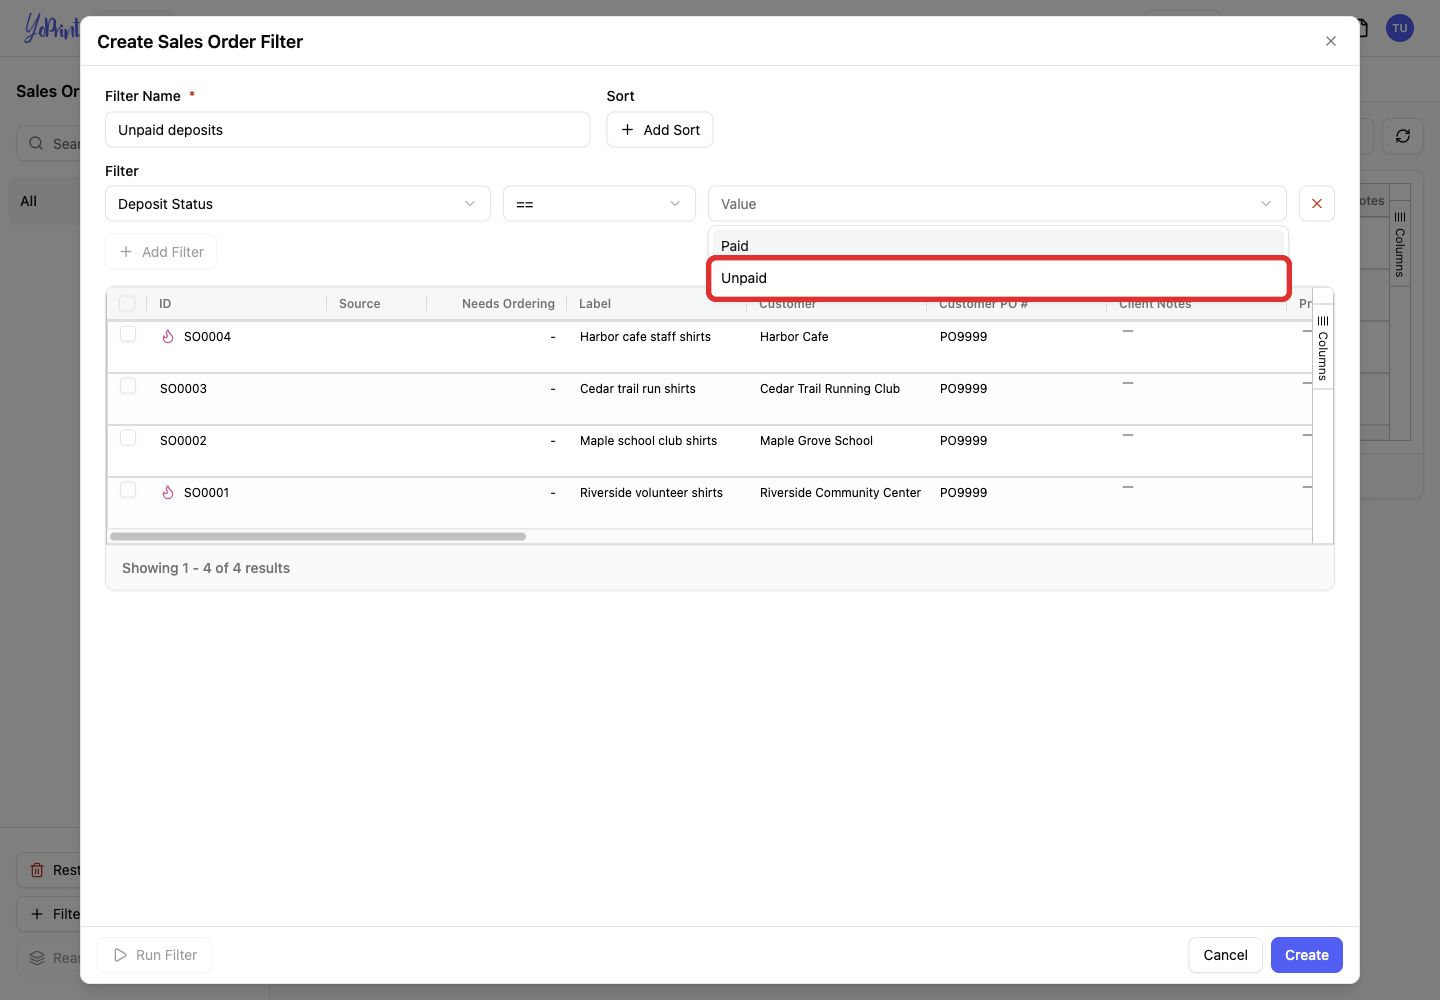The height and width of the screenshot is (1000, 1440).
Task: Click the Run Filter button
Action: point(155,955)
